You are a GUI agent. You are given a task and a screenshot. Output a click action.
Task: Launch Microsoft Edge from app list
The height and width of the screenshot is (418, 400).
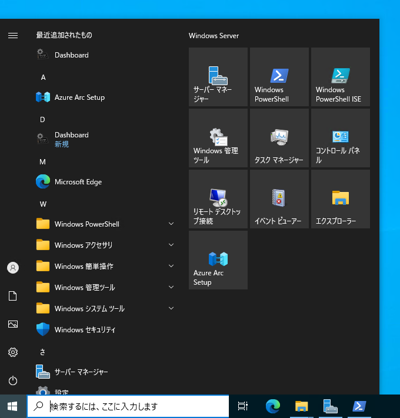tap(105, 182)
